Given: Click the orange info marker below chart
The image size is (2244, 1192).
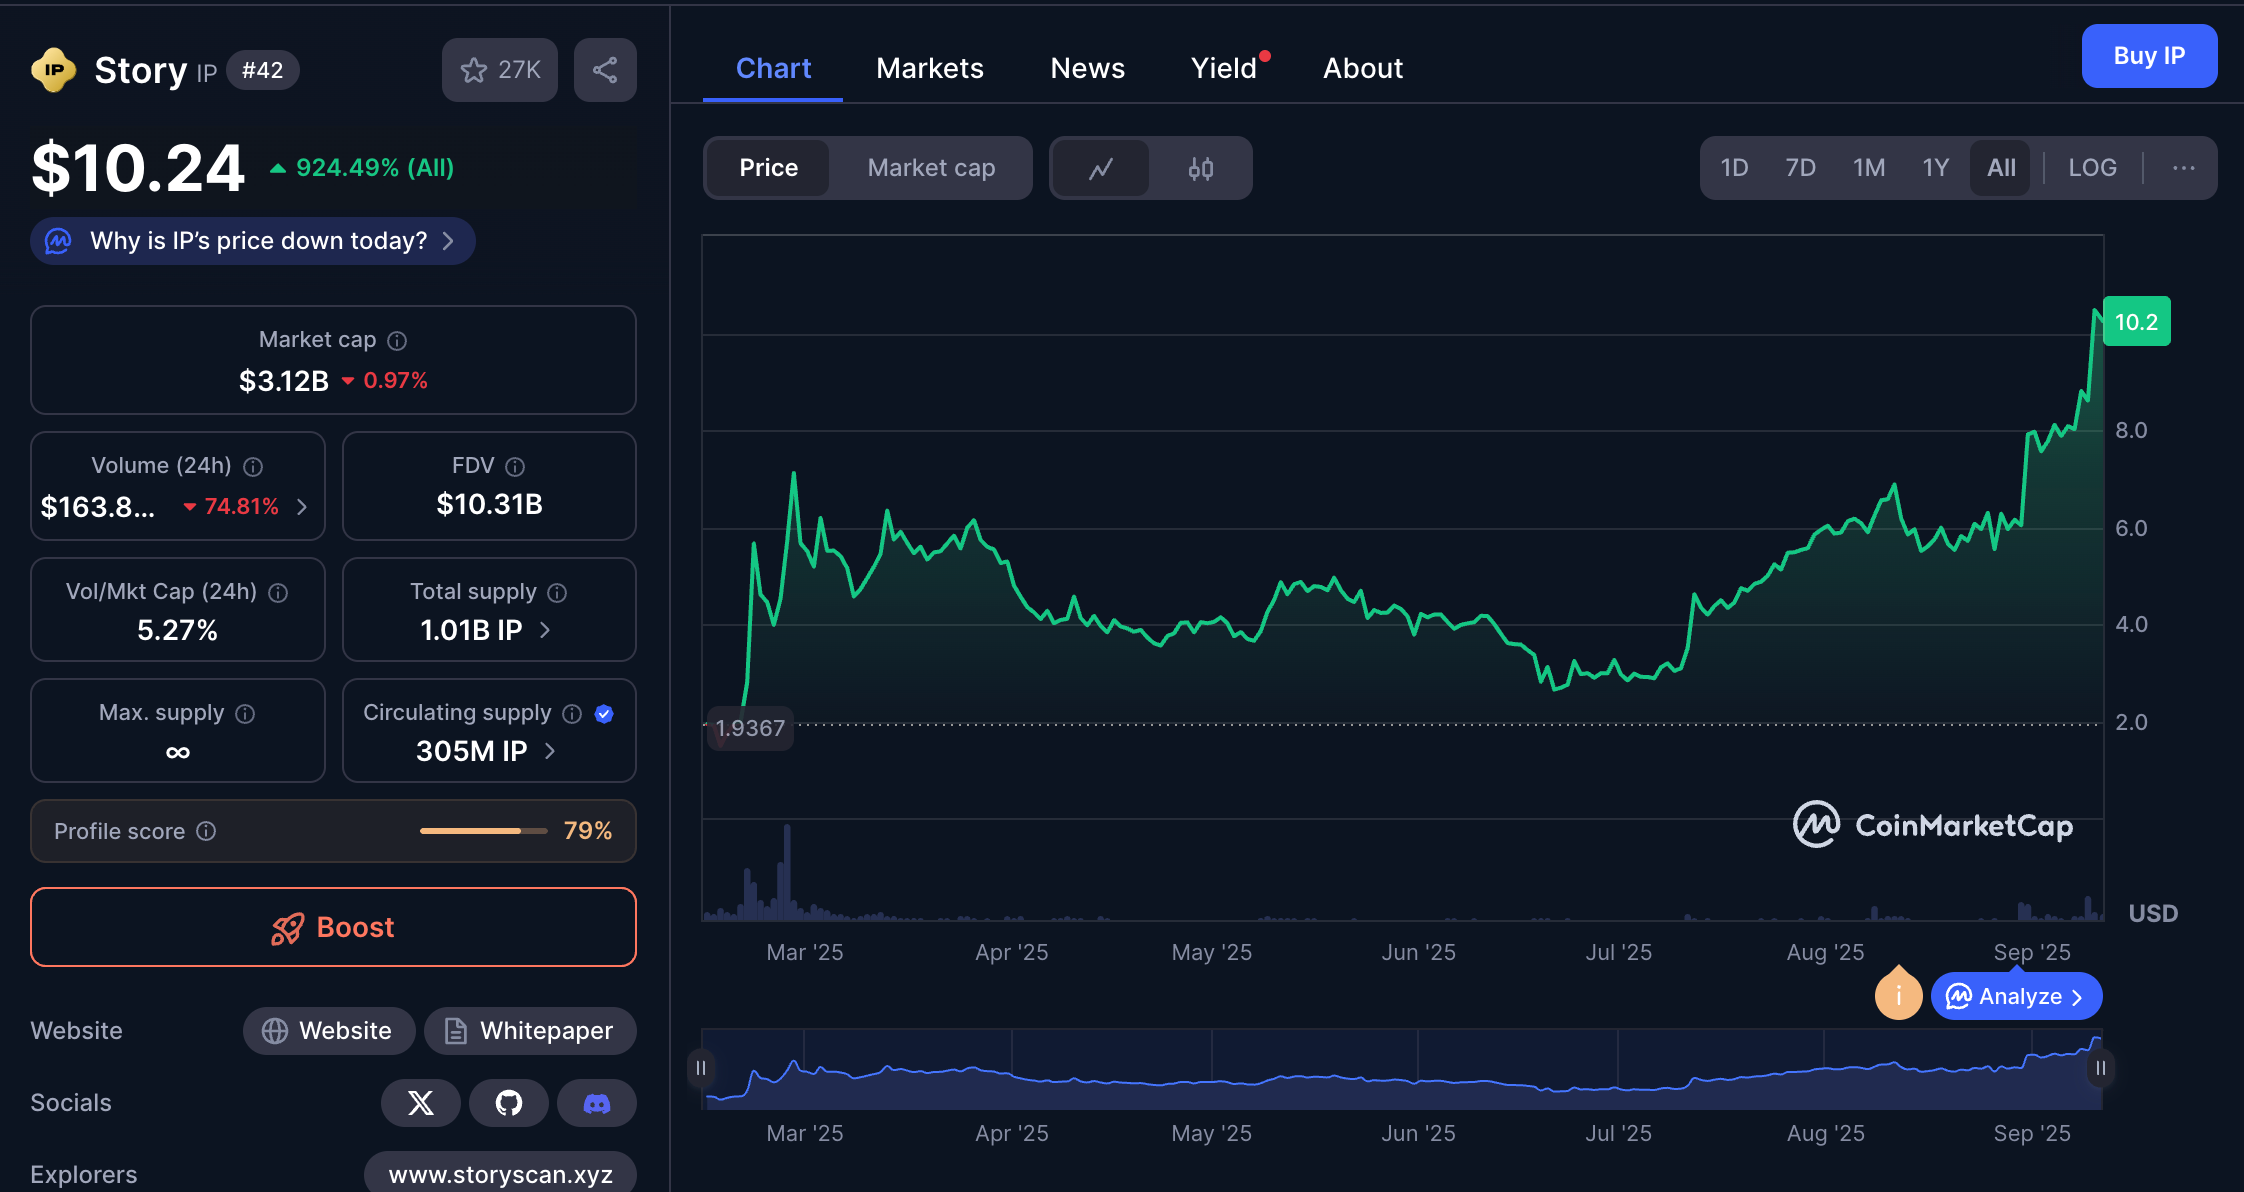Looking at the screenshot, I should pos(1898,996).
